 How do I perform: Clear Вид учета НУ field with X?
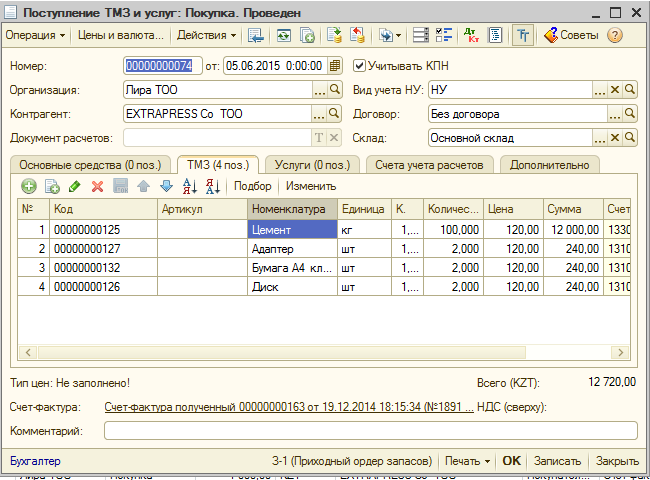[615, 90]
